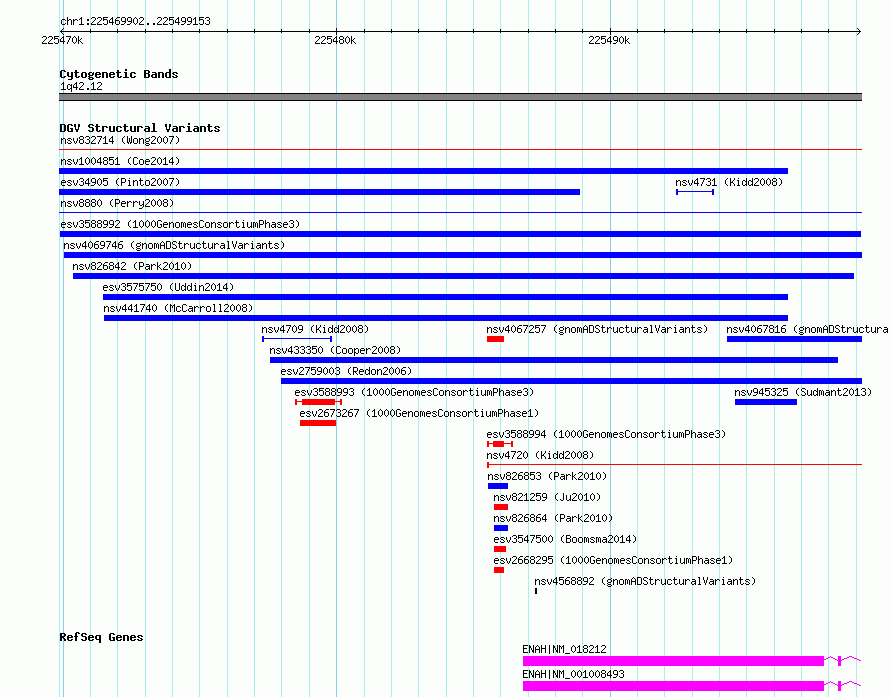
Task: Select nsv4568892 (gnomADStructuralVariants) label
Action: coord(645,581)
